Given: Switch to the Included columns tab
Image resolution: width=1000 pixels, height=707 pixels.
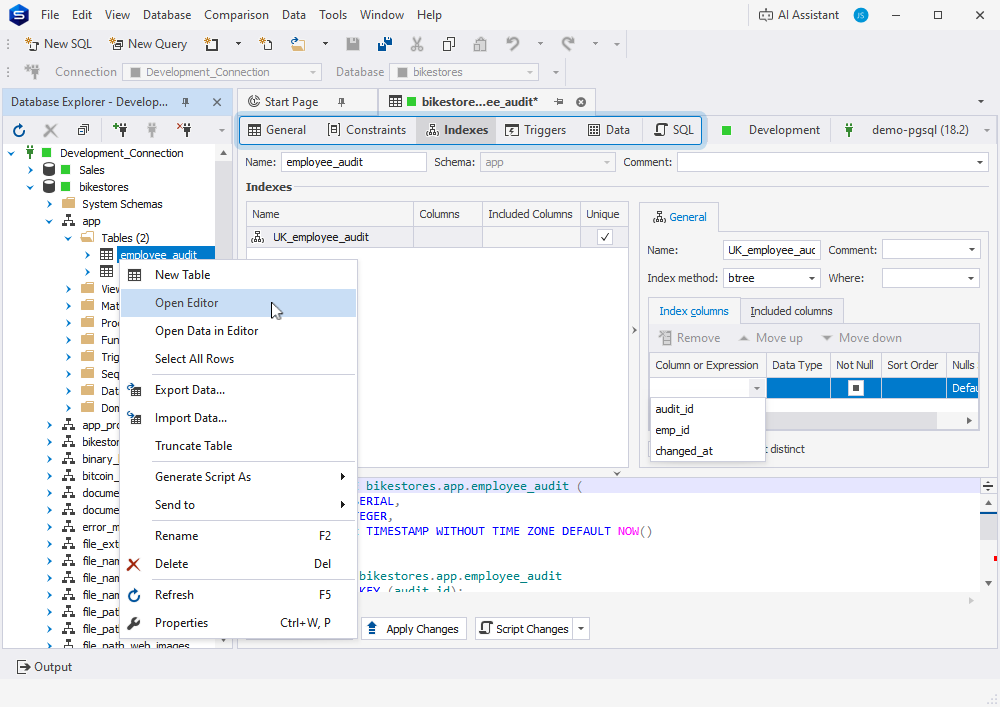Looking at the screenshot, I should coord(791,311).
